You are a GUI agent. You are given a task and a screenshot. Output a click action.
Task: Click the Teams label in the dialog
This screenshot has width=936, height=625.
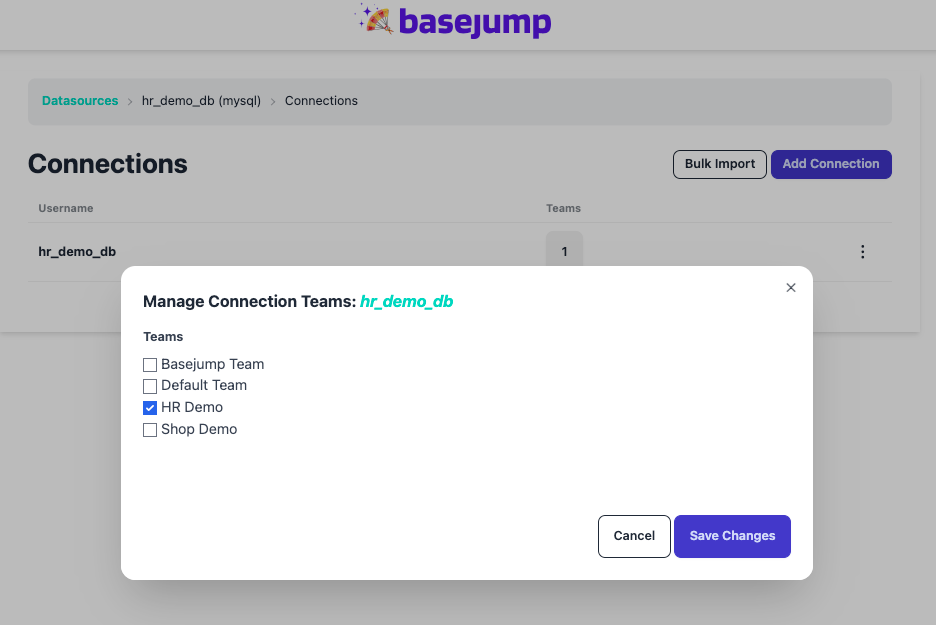pos(163,337)
